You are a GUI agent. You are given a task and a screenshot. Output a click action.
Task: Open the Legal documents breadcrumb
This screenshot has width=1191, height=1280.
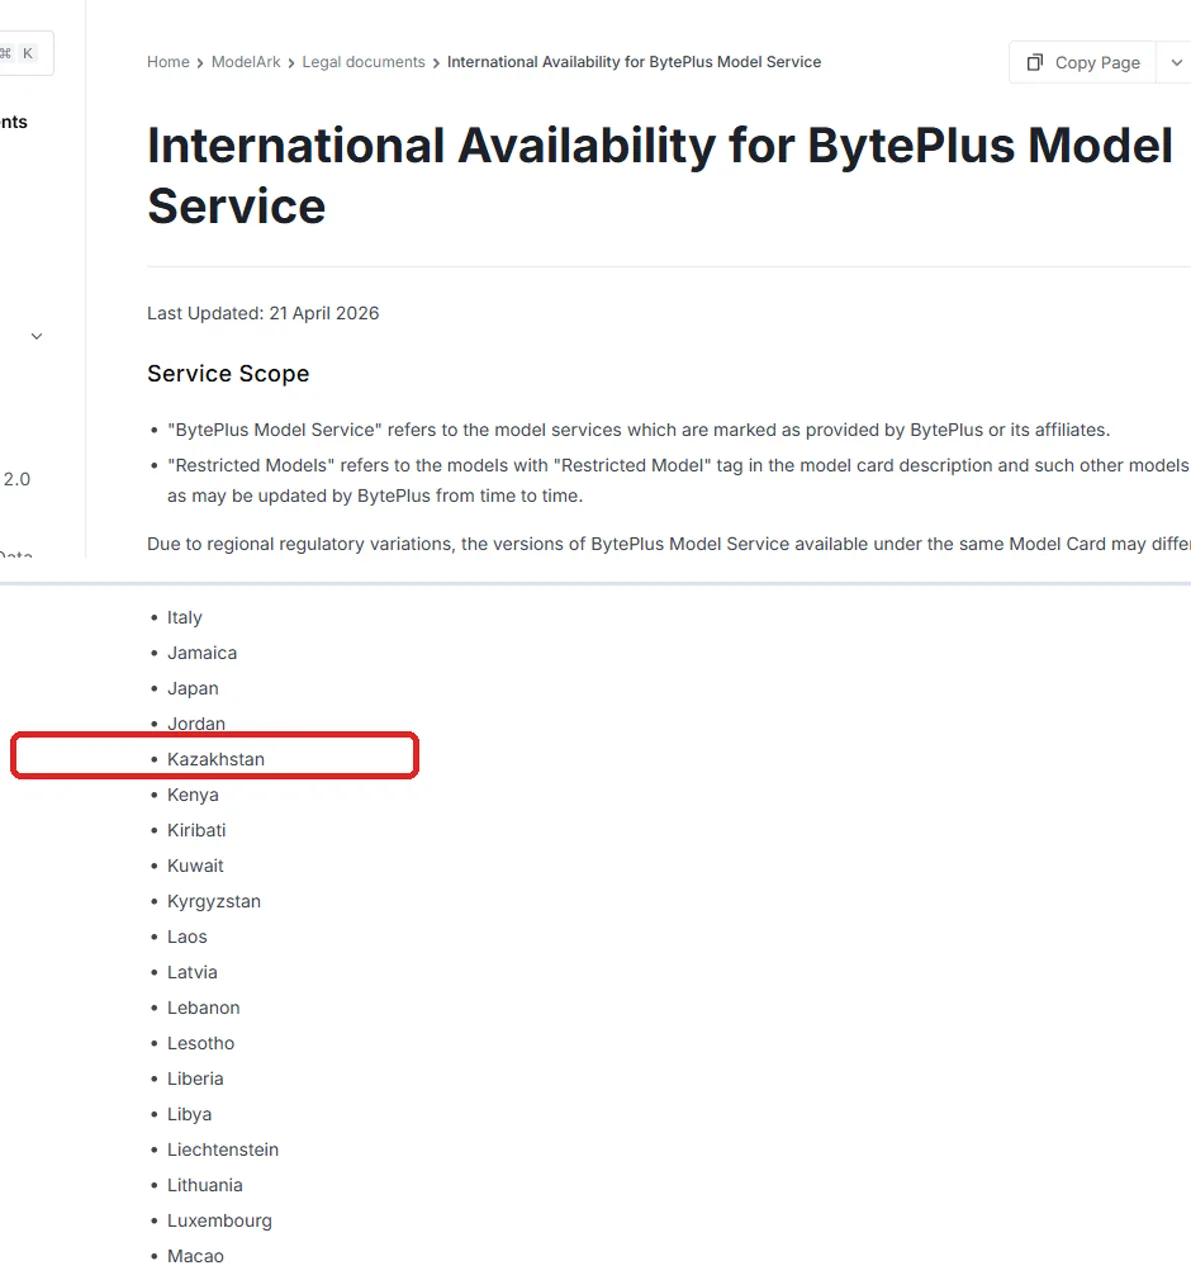click(x=363, y=62)
